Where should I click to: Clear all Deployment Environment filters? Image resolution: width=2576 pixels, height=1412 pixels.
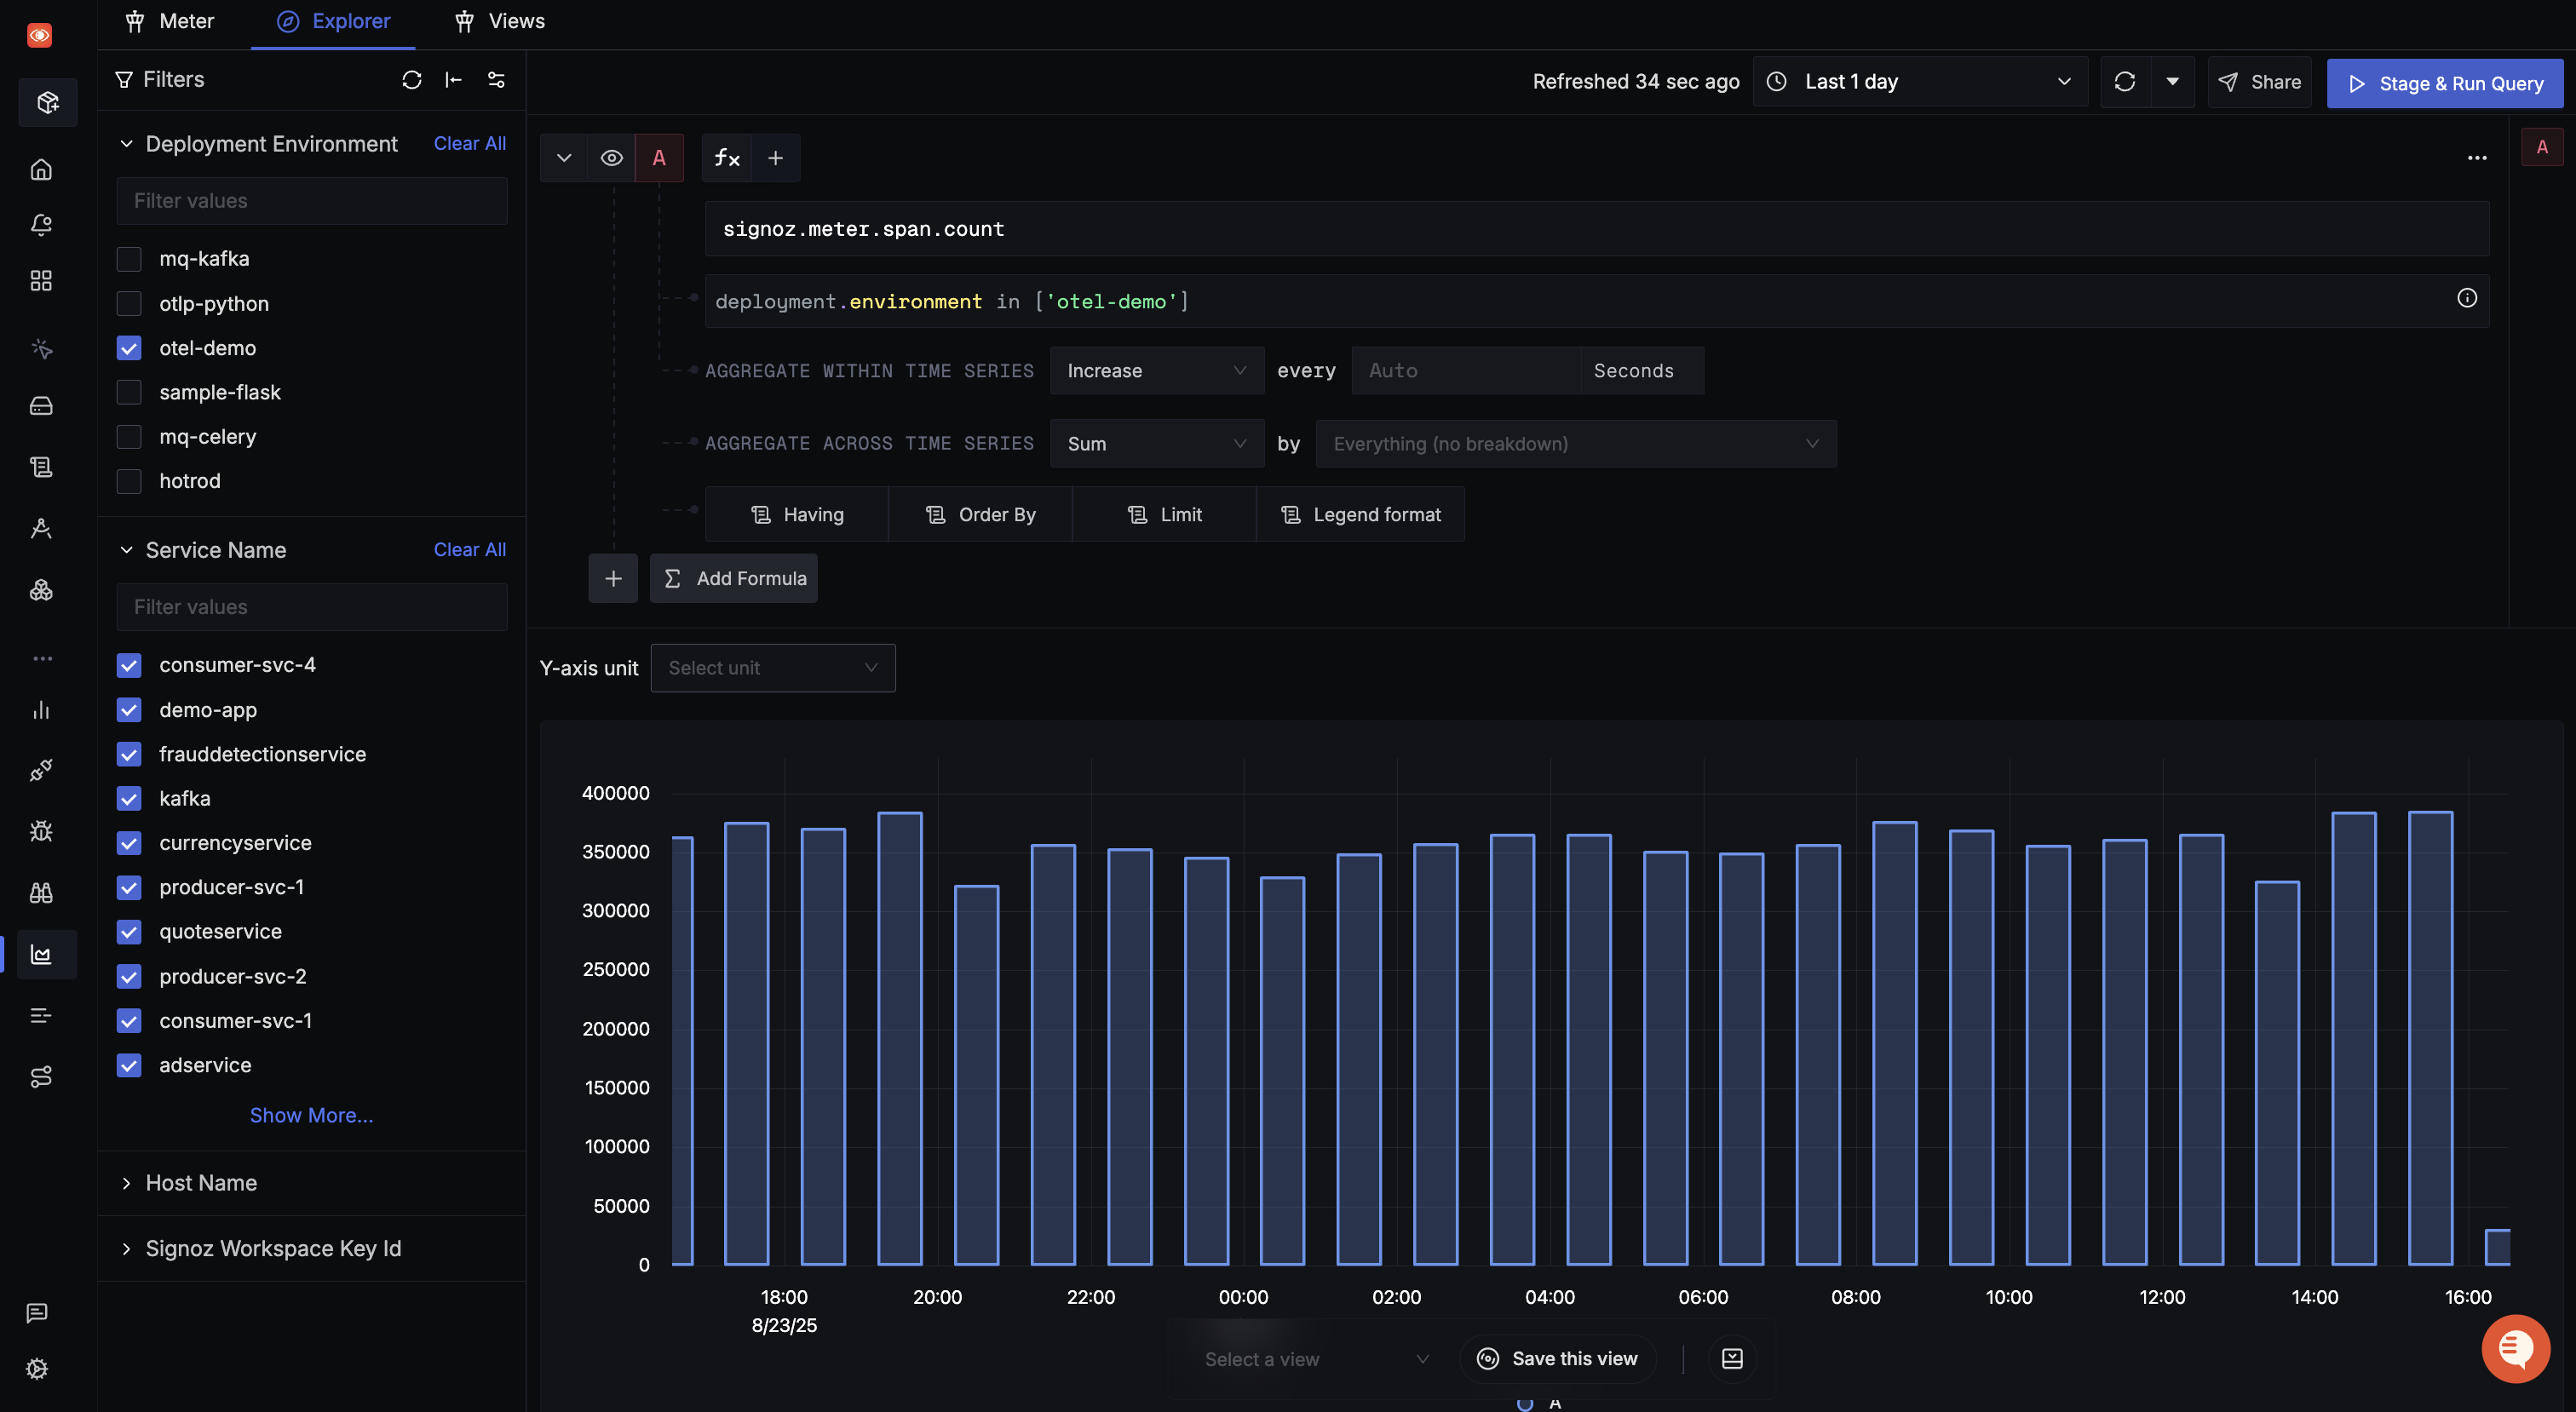[x=470, y=144]
